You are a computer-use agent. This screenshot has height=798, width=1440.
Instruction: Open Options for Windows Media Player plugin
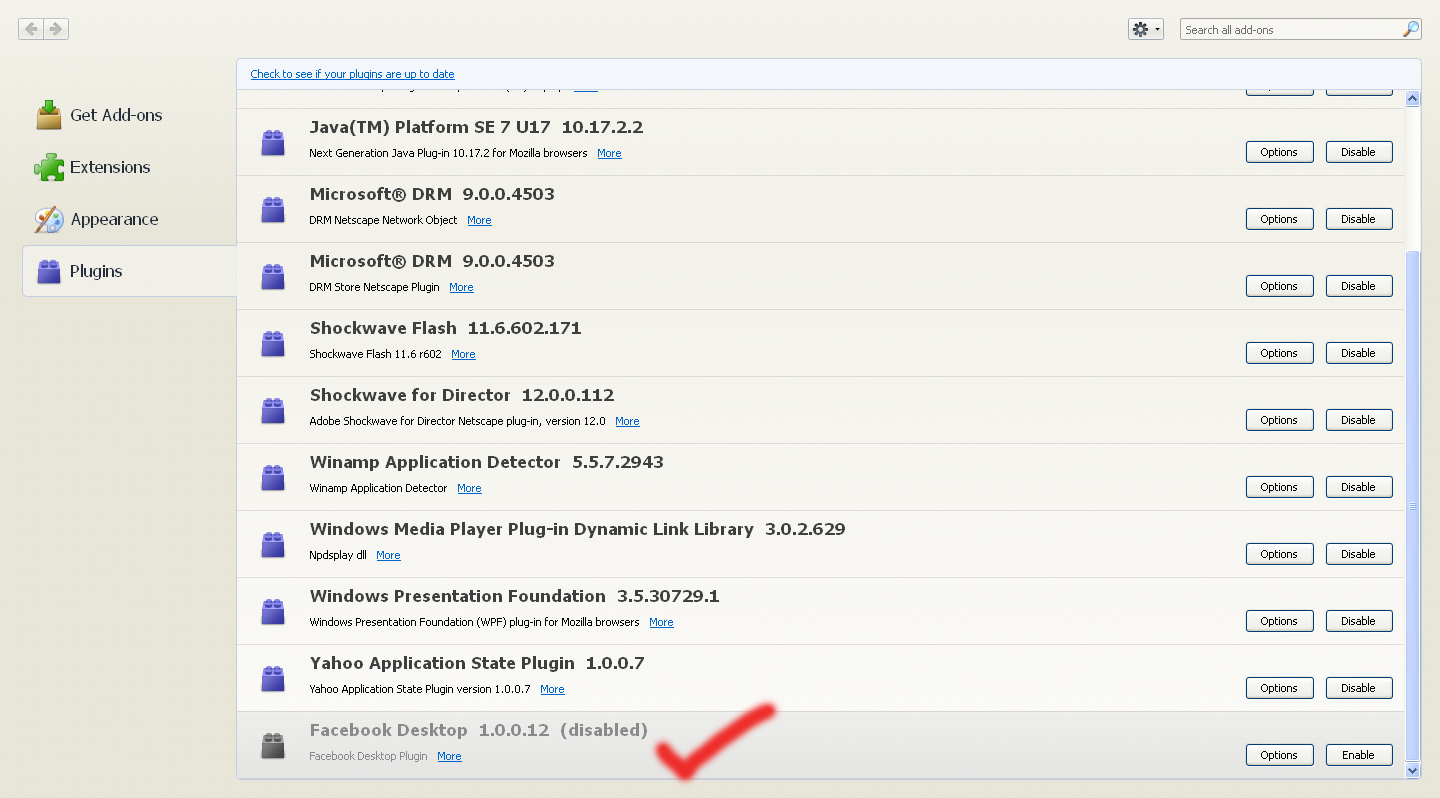(1278, 554)
